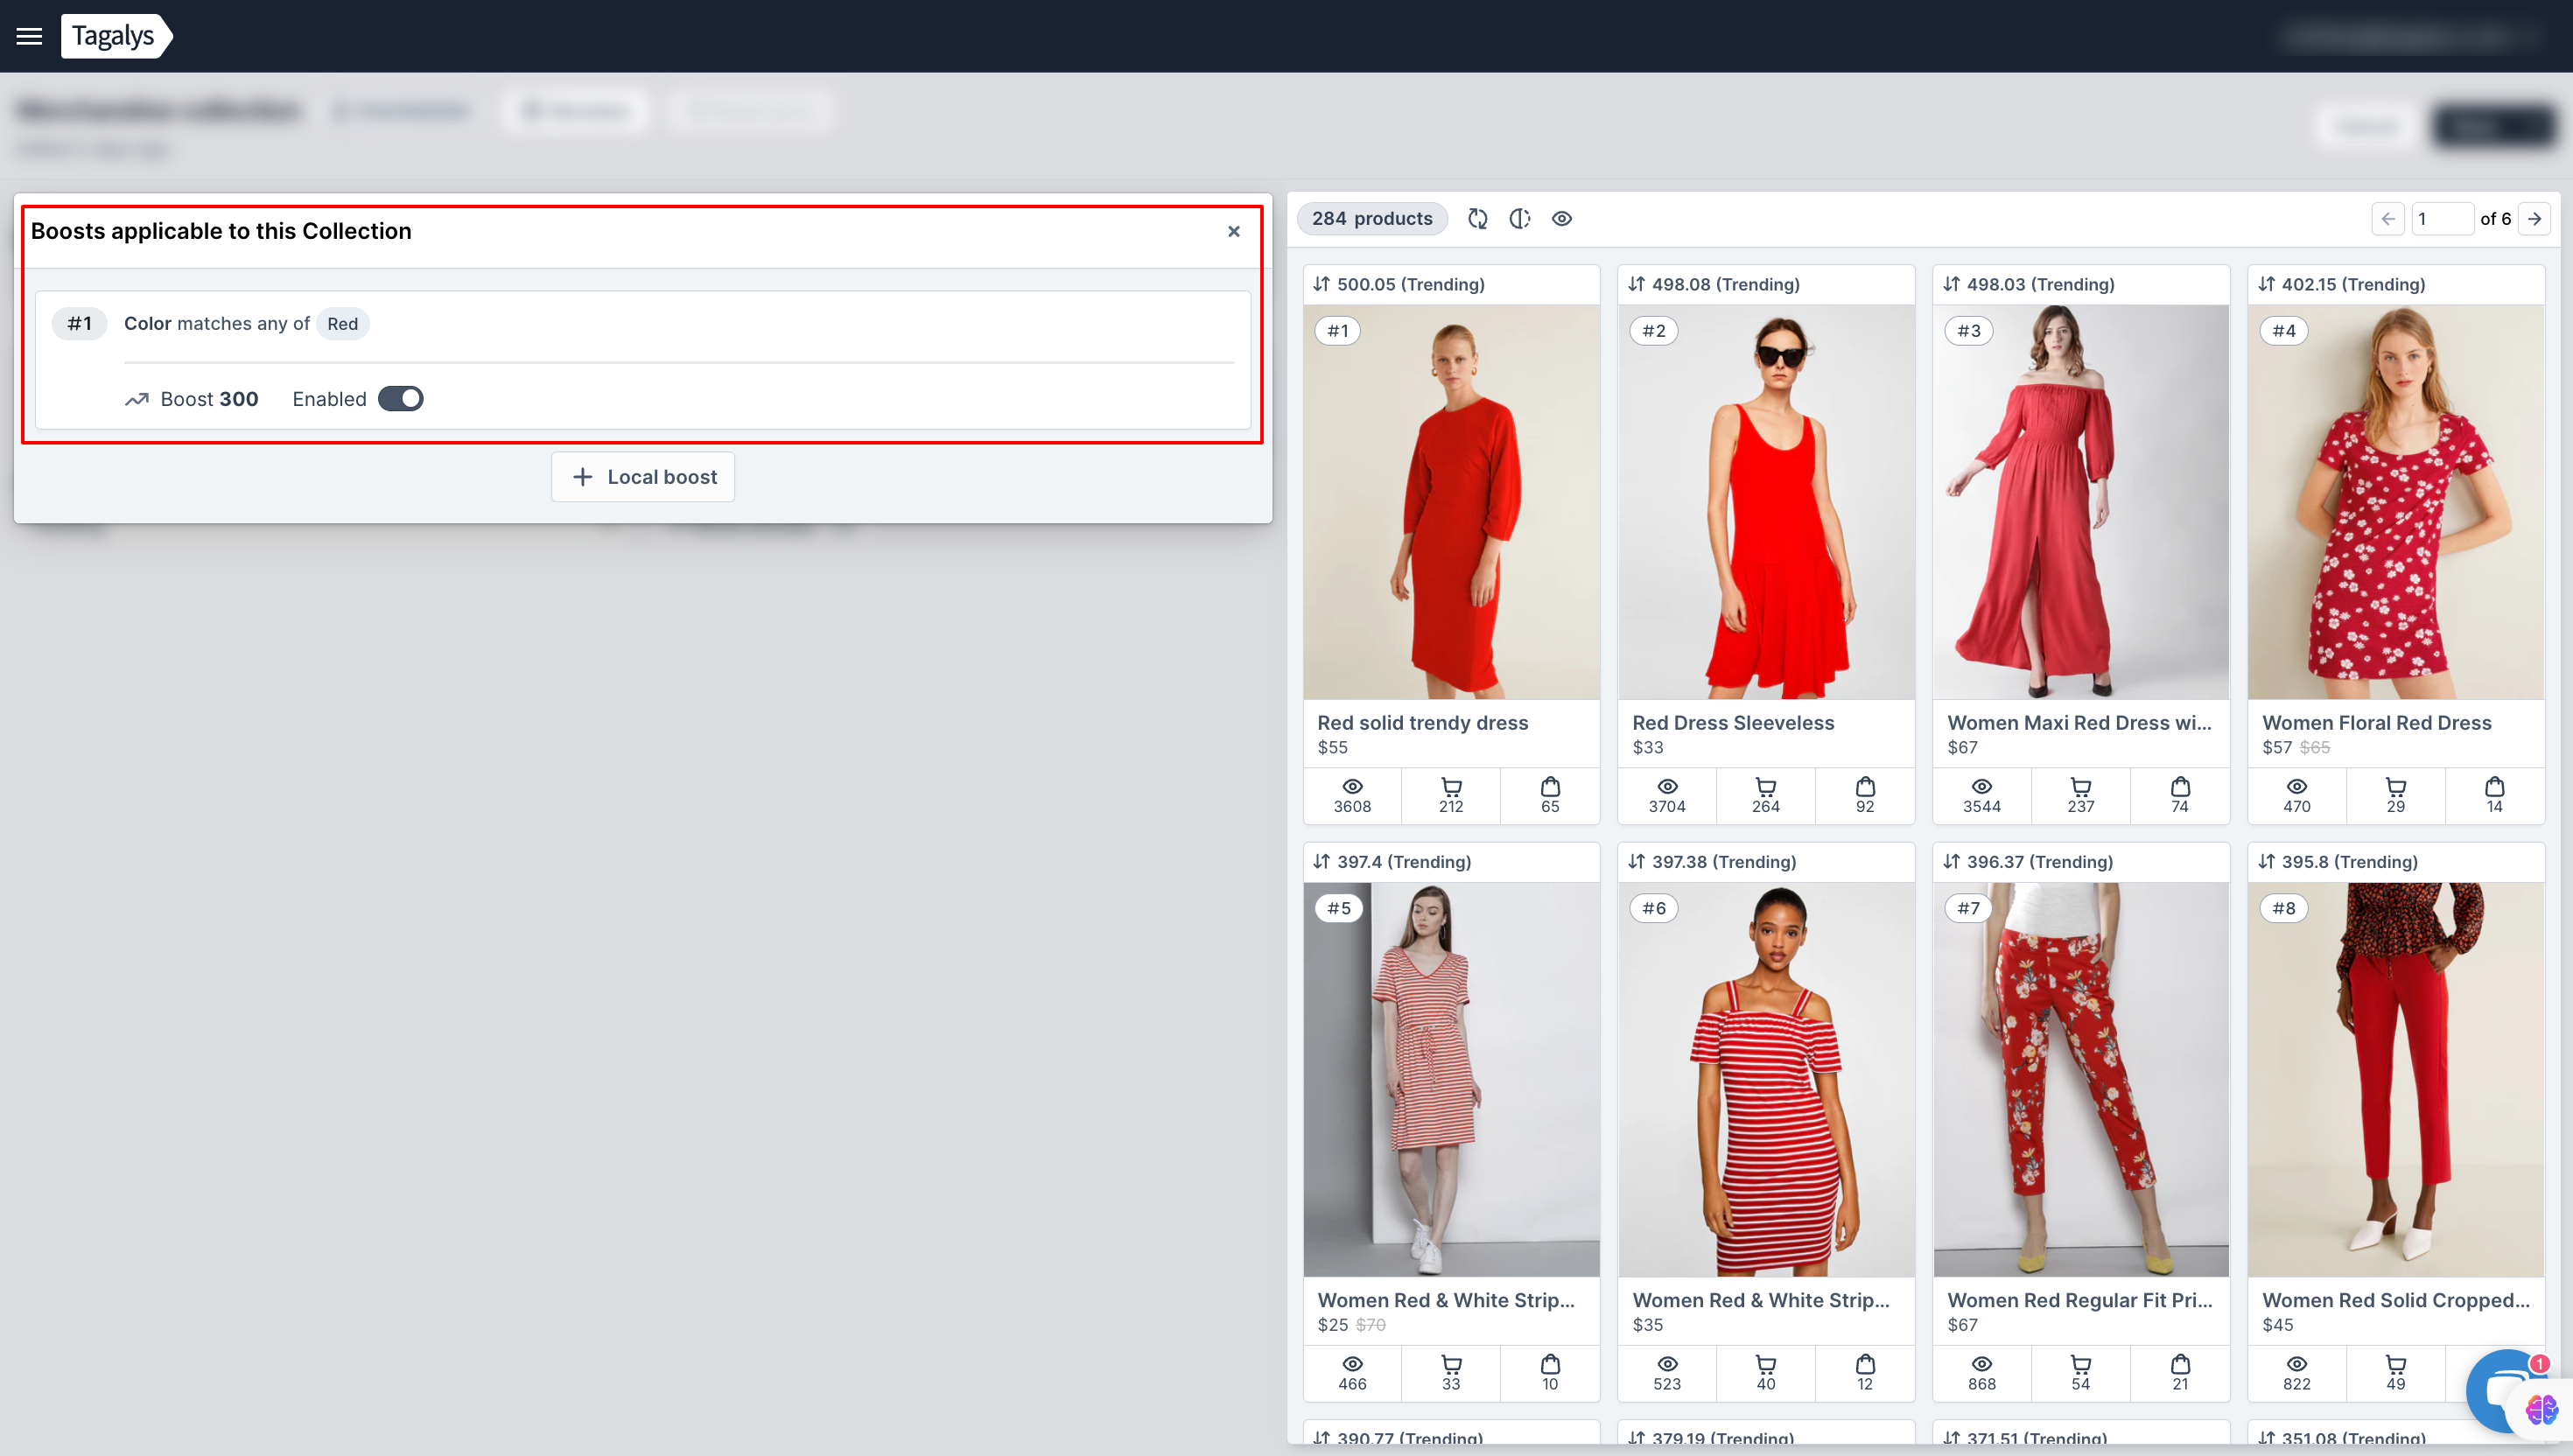Click bag icon showing 10
The height and width of the screenshot is (1456, 2573).
pyautogui.click(x=1550, y=1364)
